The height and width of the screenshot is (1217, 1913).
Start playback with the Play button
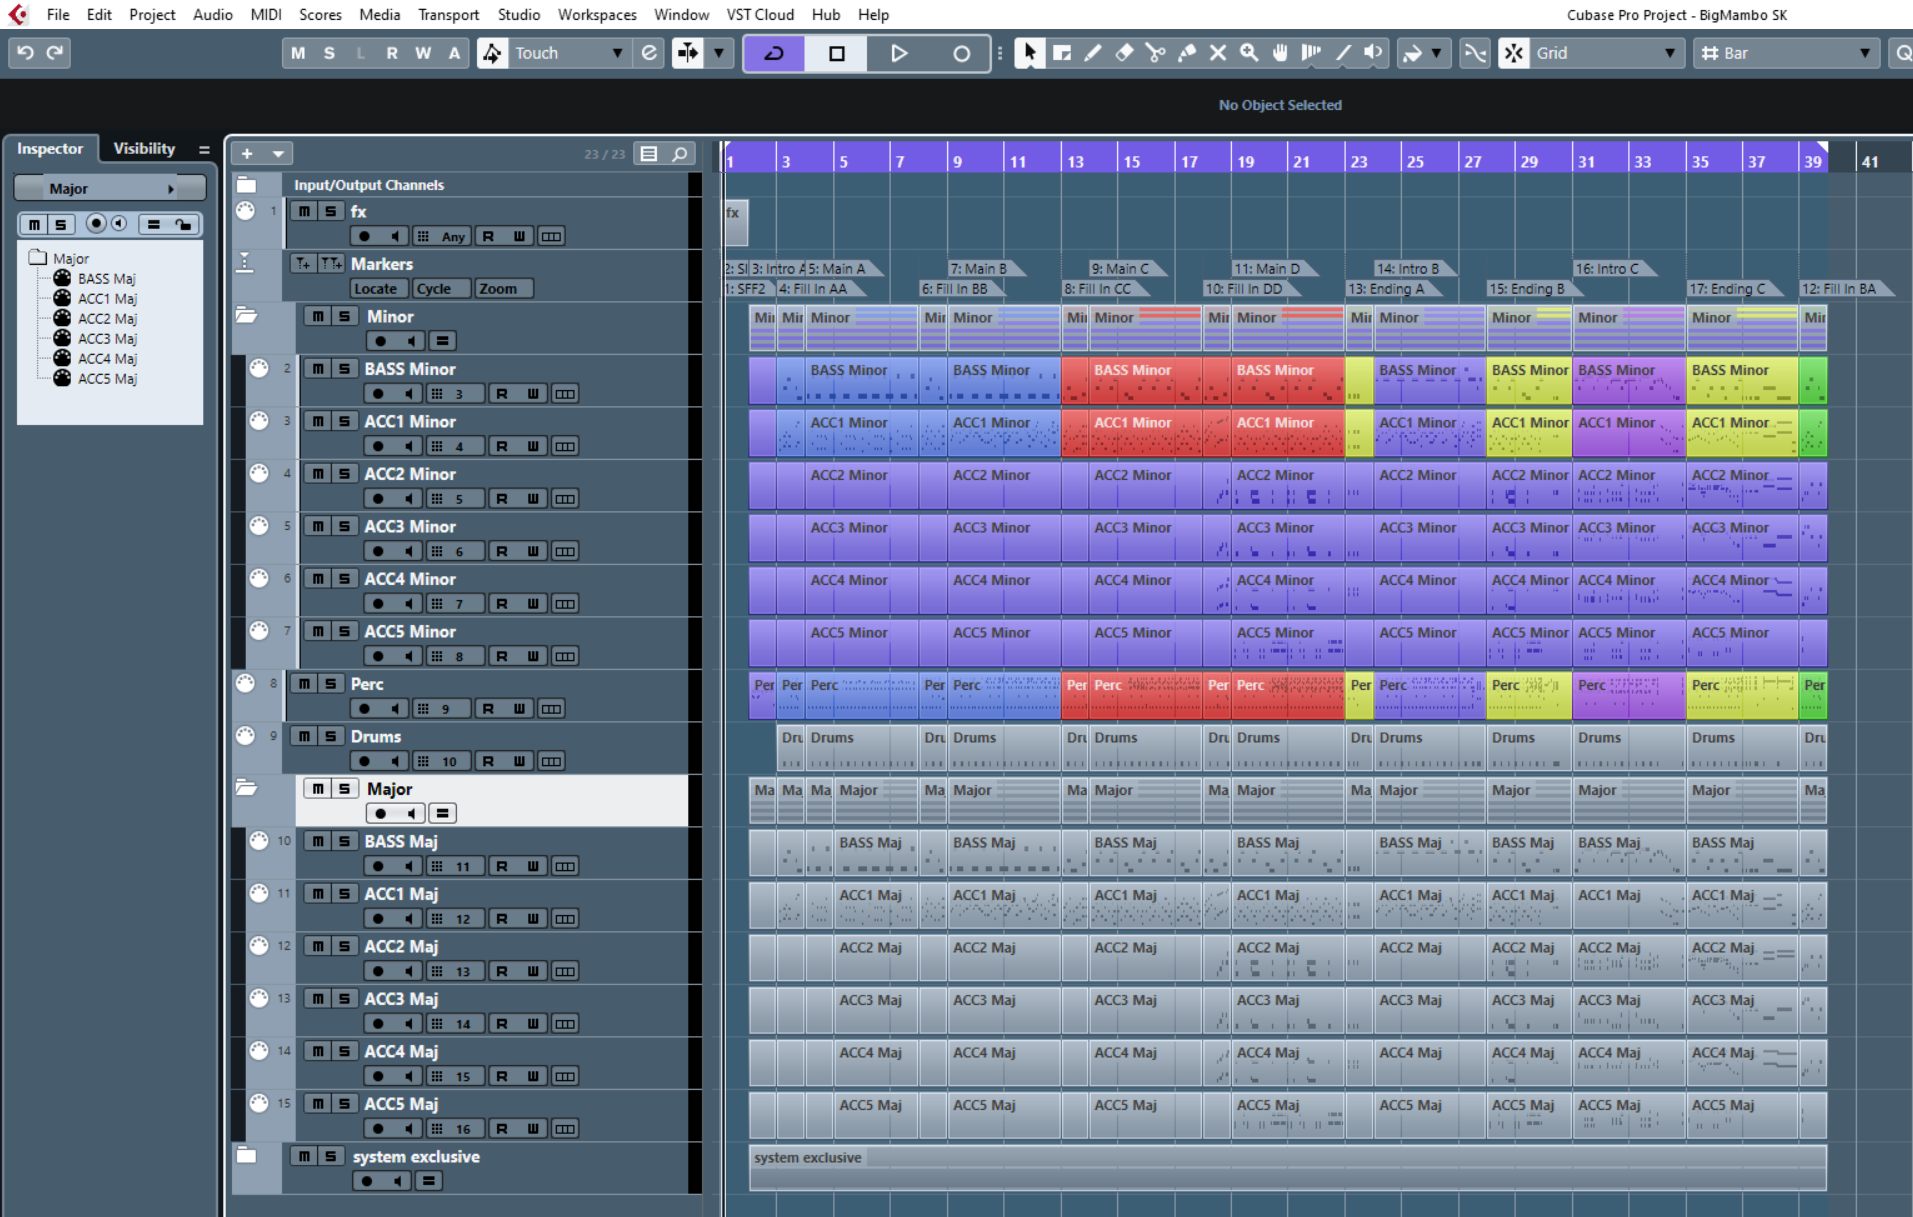[x=899, y=53]
